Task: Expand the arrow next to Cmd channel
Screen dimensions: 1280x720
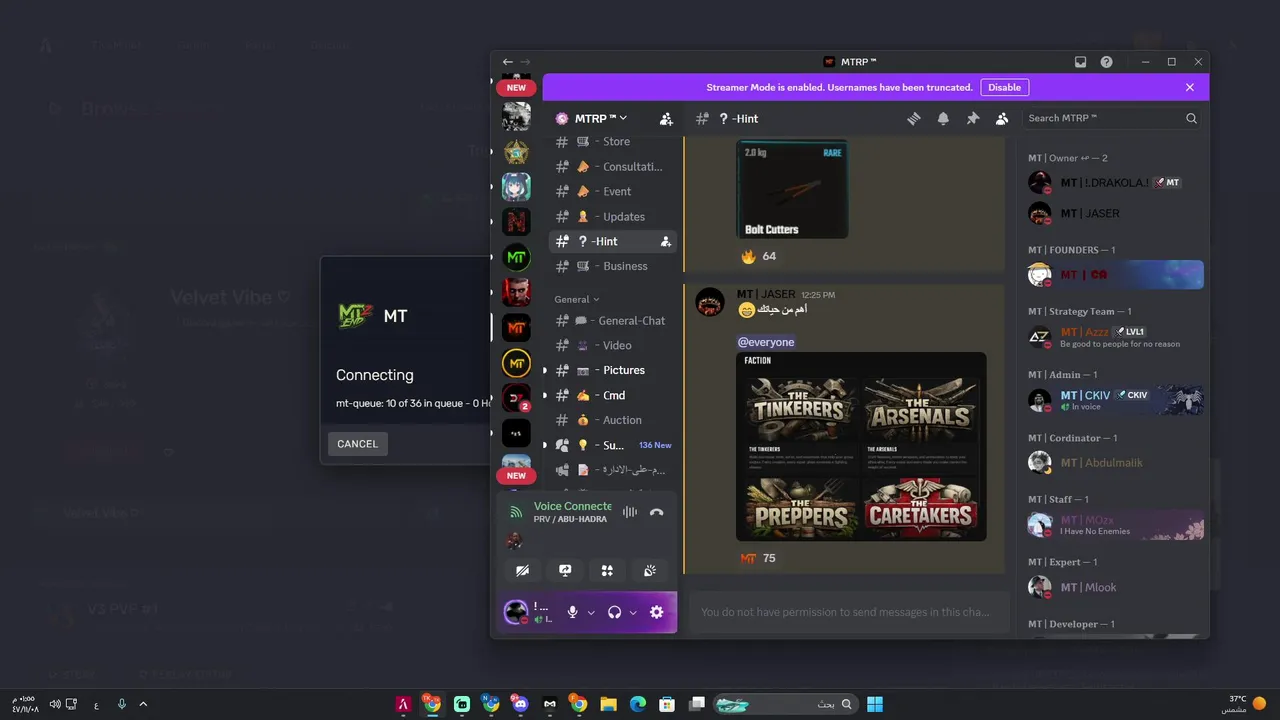Action: coord(545,395)
